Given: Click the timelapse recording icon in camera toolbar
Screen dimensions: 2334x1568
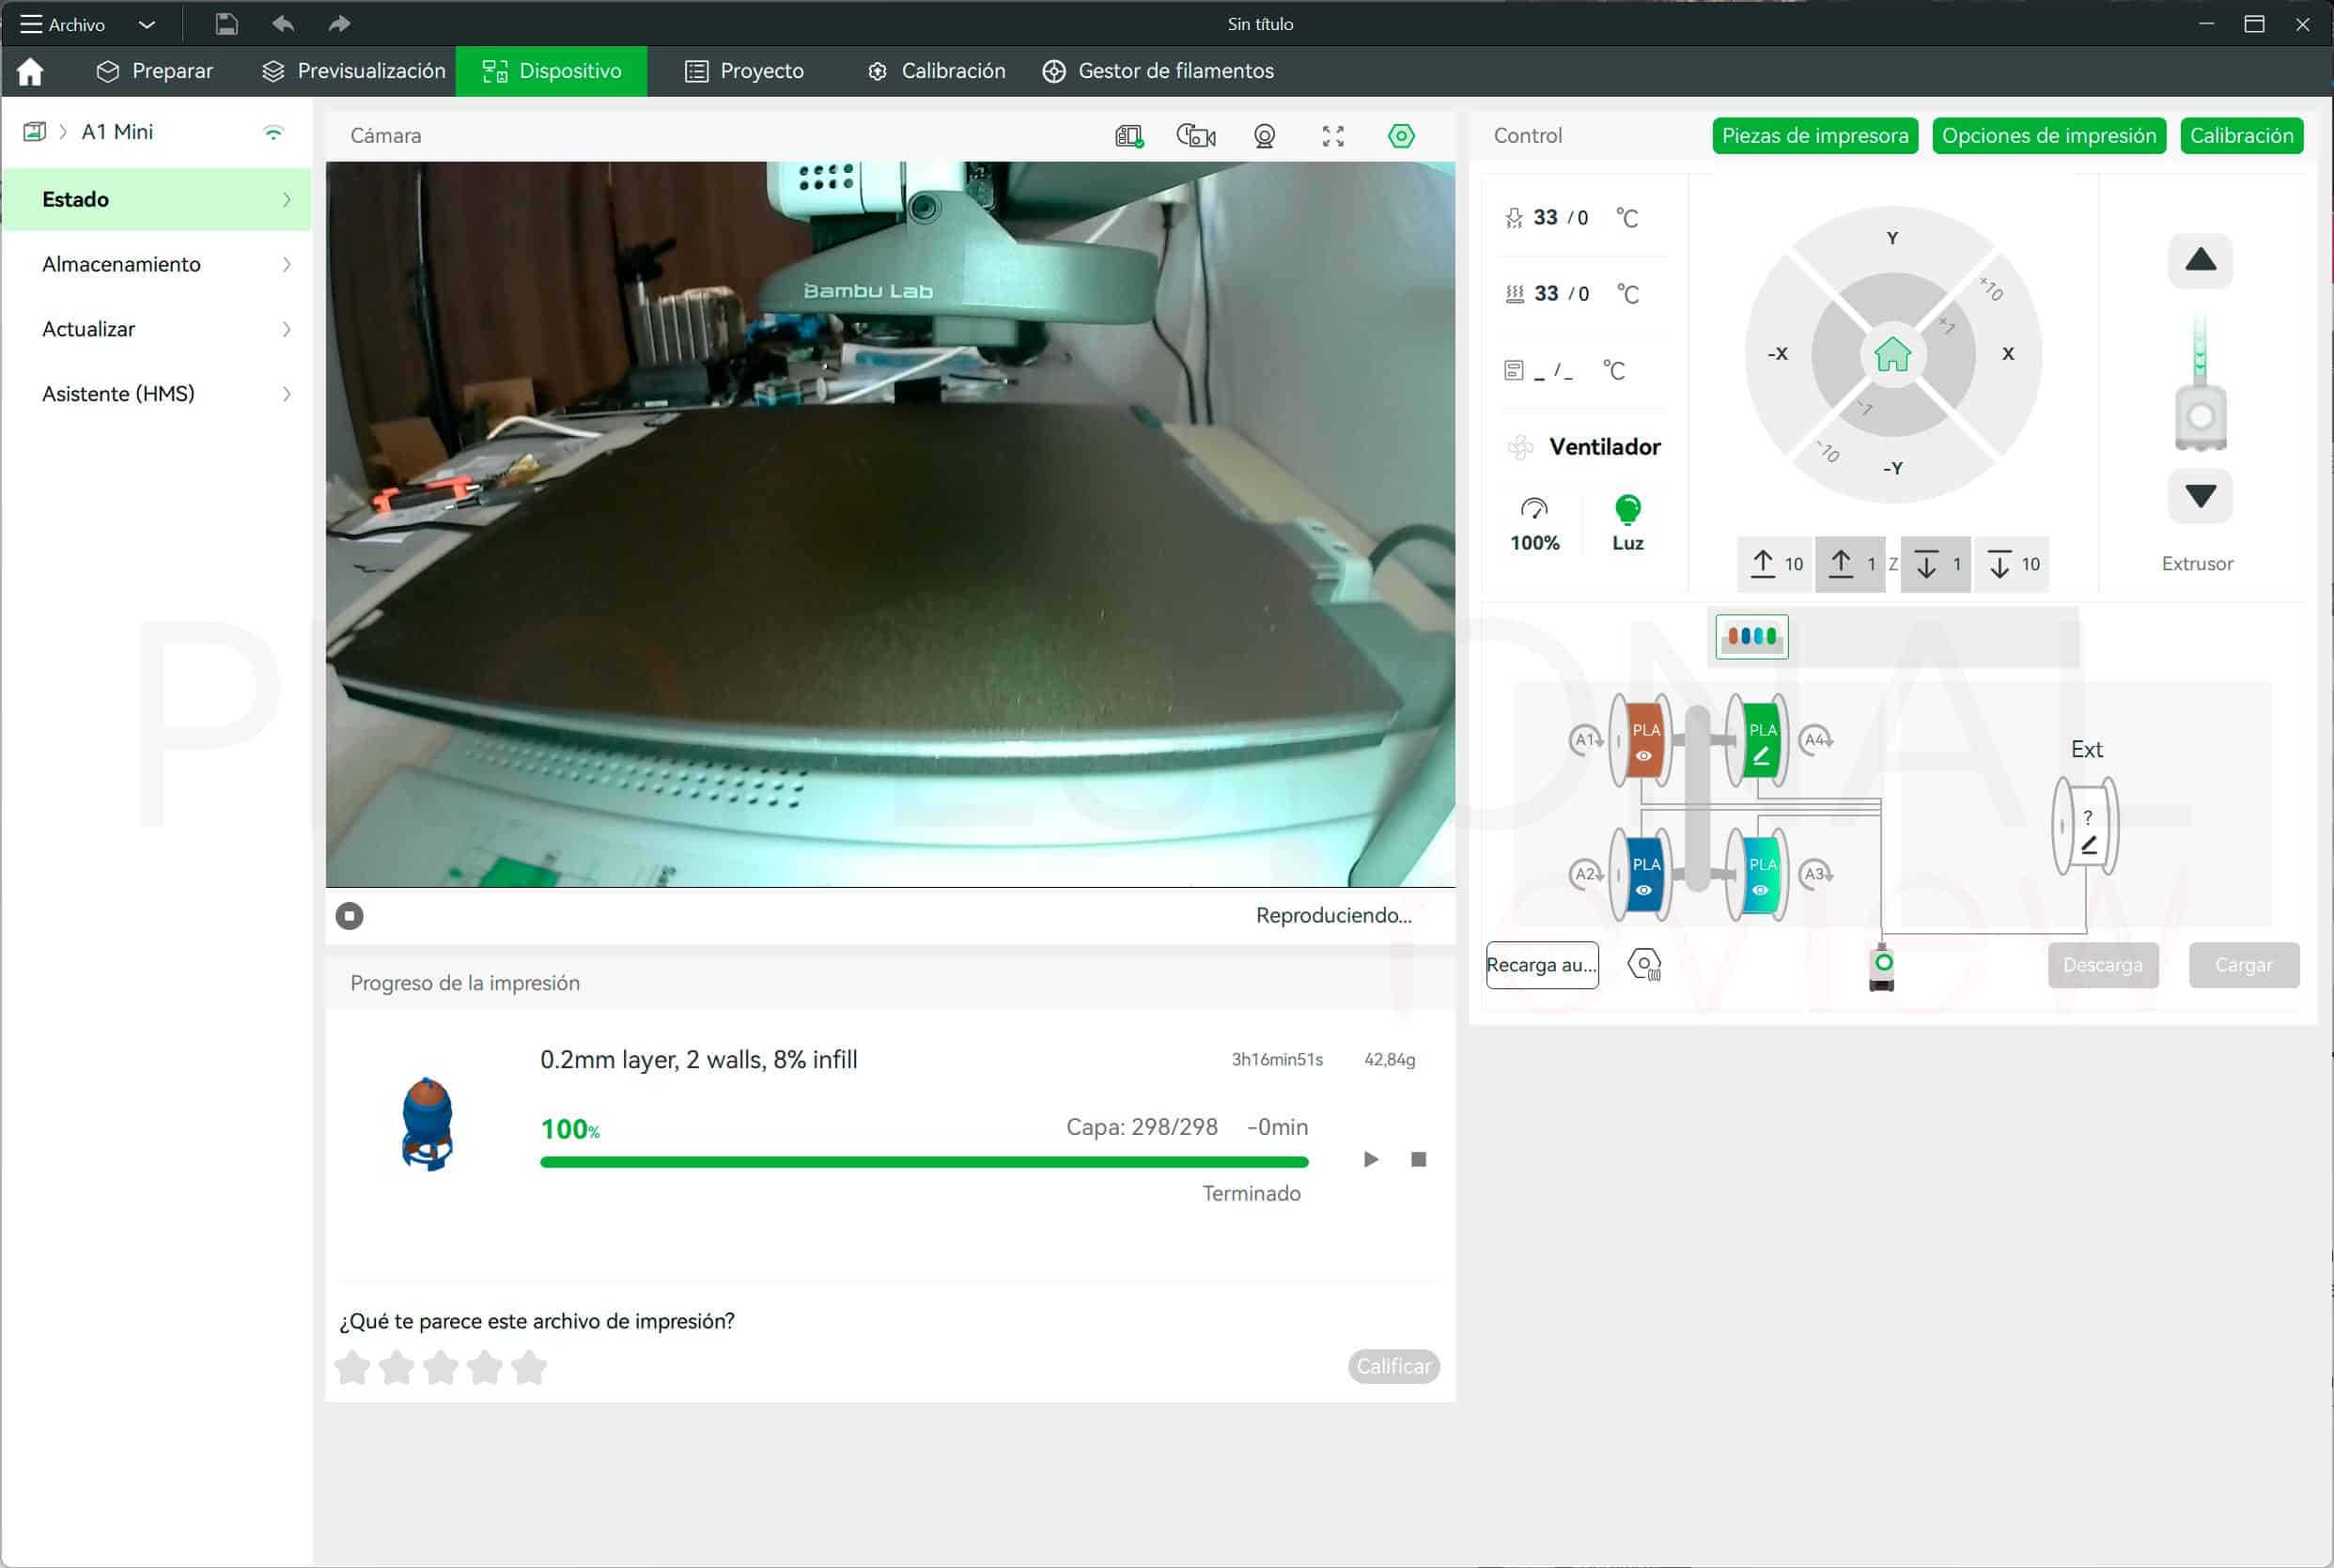Looking at the screenshot, I should [1196, 136].
